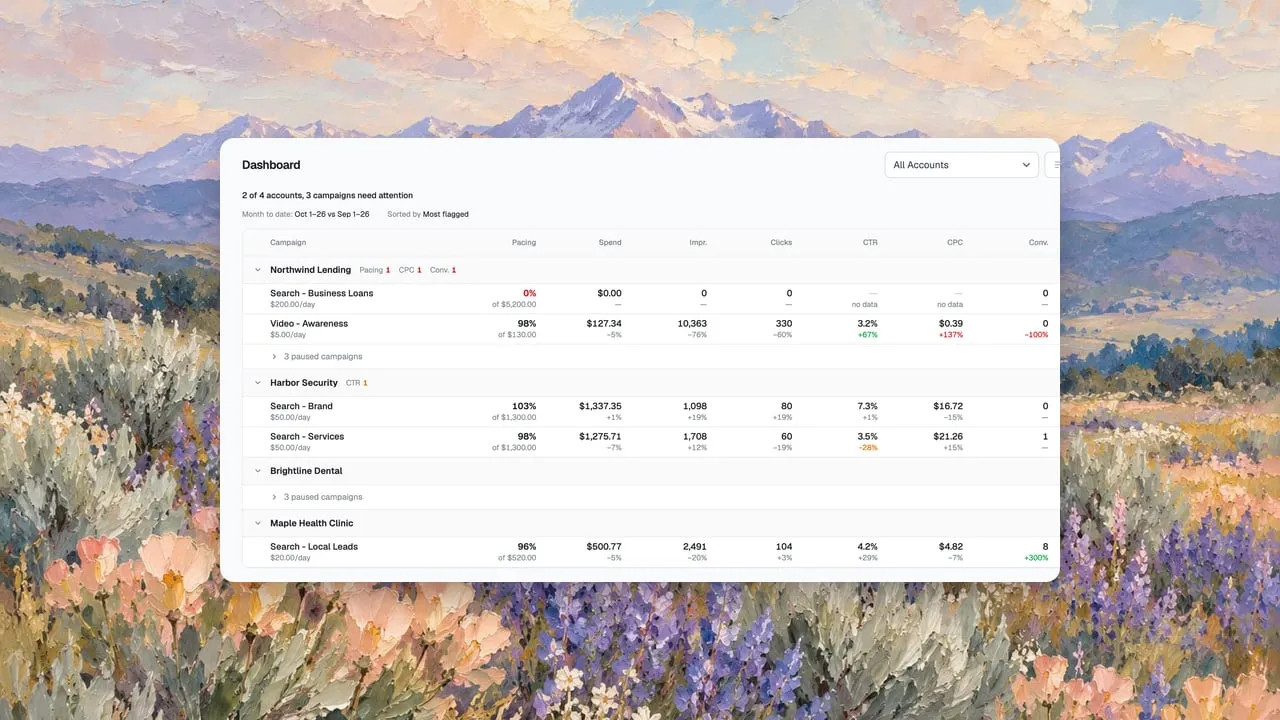Click the green +300% conversions change

pos(1037,558)
